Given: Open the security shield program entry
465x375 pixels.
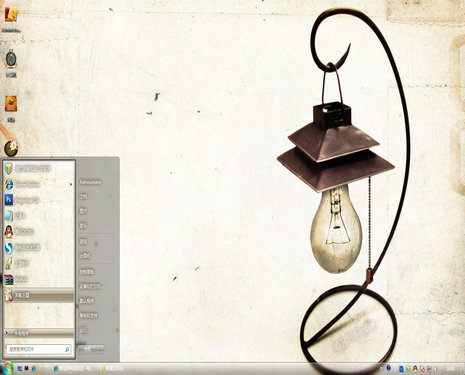Looking at the screenshot, I should [x=38, y=168].
